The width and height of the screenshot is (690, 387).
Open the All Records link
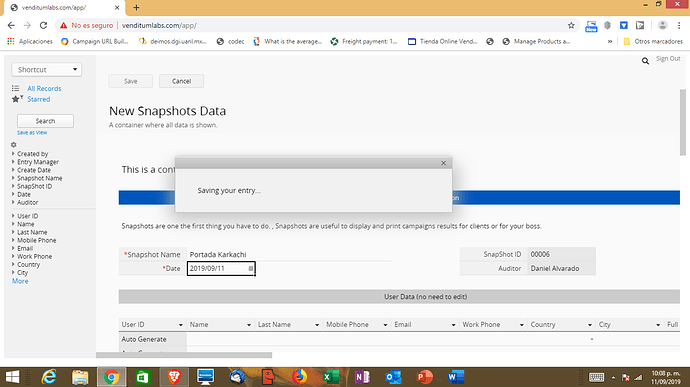point(44,88)
